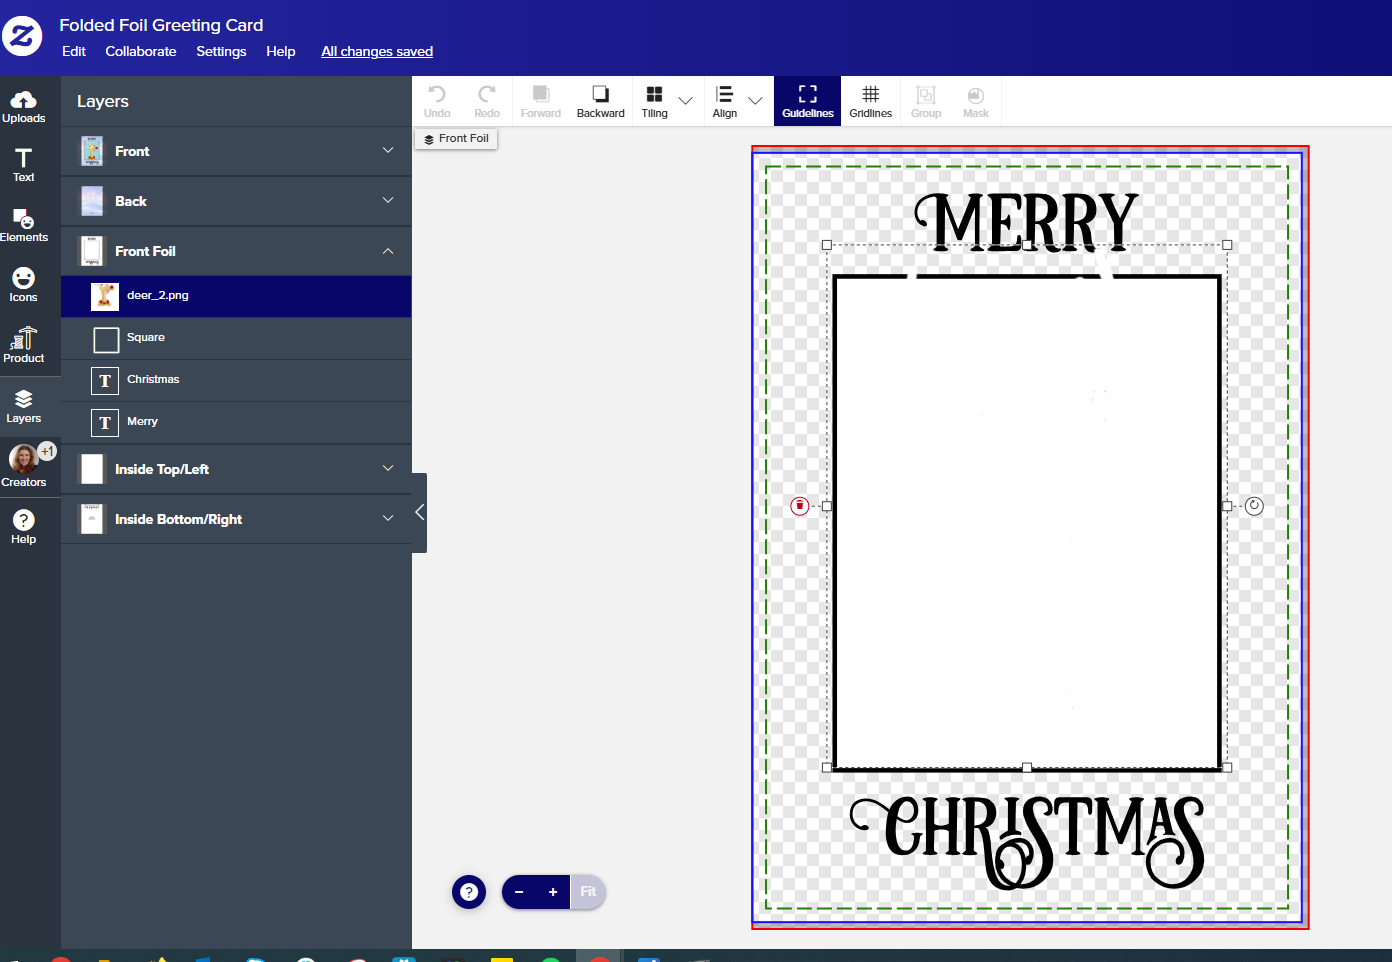Open the Icons panel
1392x962 pixels.
pos(24,285)
